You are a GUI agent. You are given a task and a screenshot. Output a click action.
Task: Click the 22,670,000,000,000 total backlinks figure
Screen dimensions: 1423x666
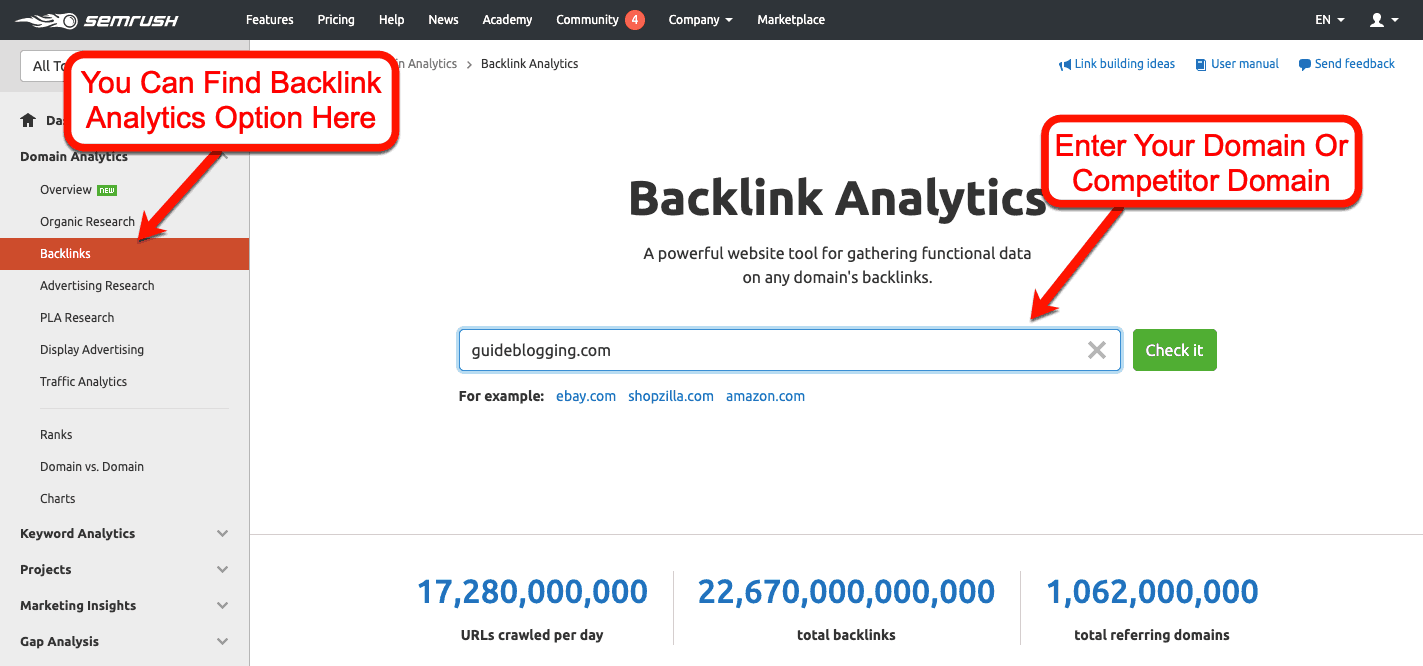pos(846,591)
